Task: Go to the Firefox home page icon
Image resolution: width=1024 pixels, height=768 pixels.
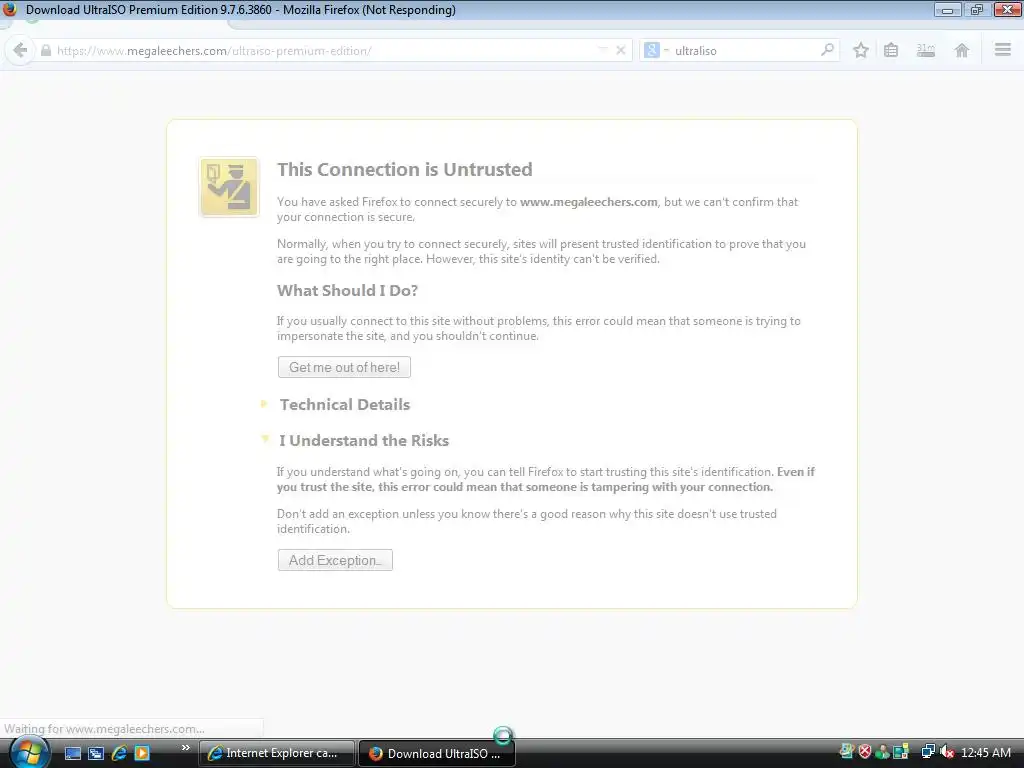Action: click(x=961, y=50)
